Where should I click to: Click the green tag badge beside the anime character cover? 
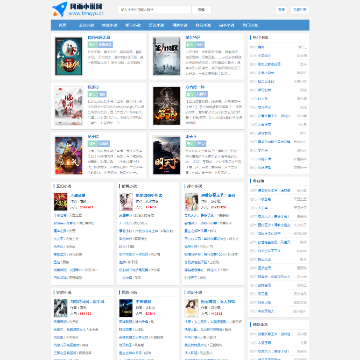tap(92, 144)
